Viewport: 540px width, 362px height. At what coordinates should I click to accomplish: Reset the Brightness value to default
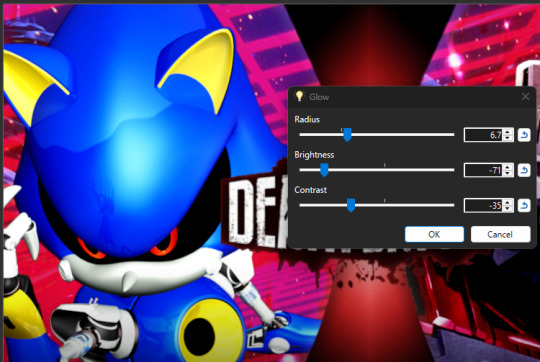tap(524, 170)
